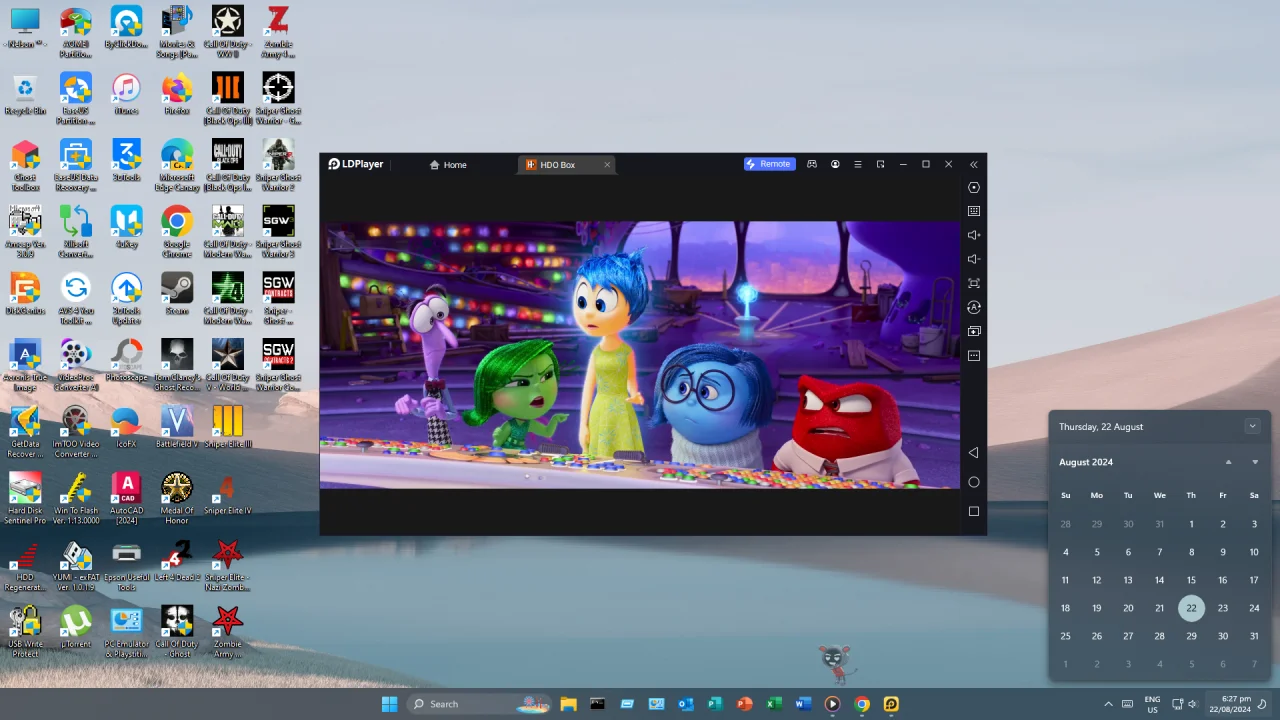Select the Medal Of Honor desktop shortcut
This screenshot has height=720, width=1280.
pos(177,499)
